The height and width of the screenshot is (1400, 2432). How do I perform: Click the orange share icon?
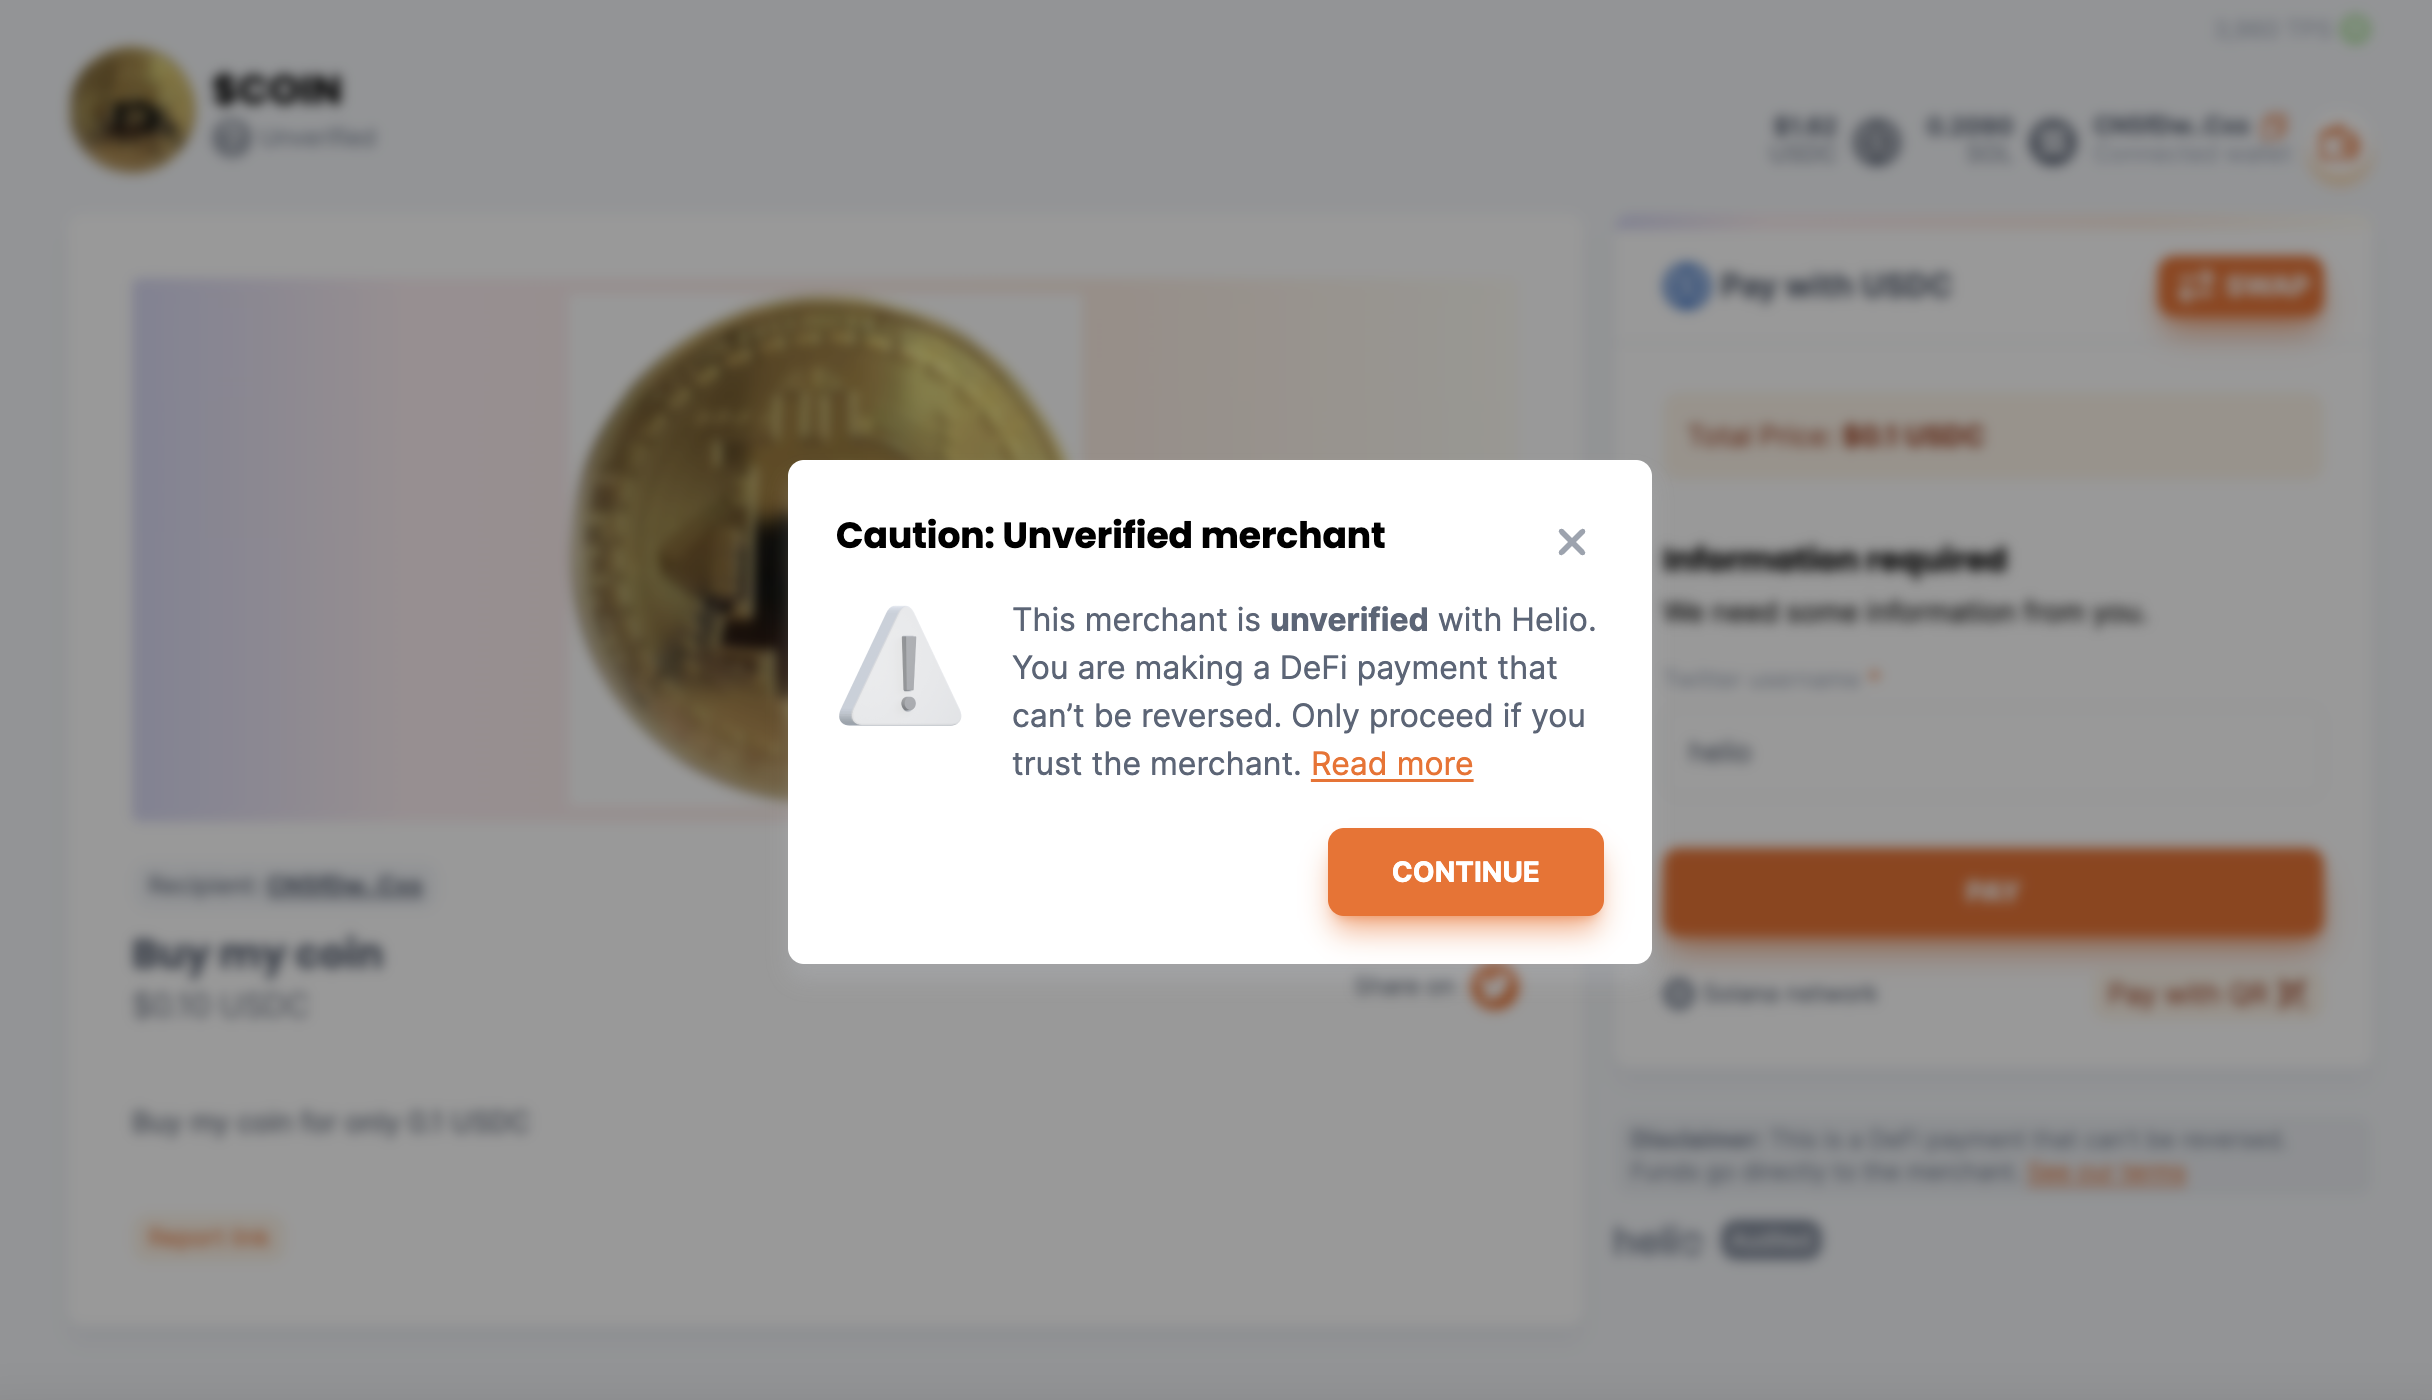(x=1494, y=988)
